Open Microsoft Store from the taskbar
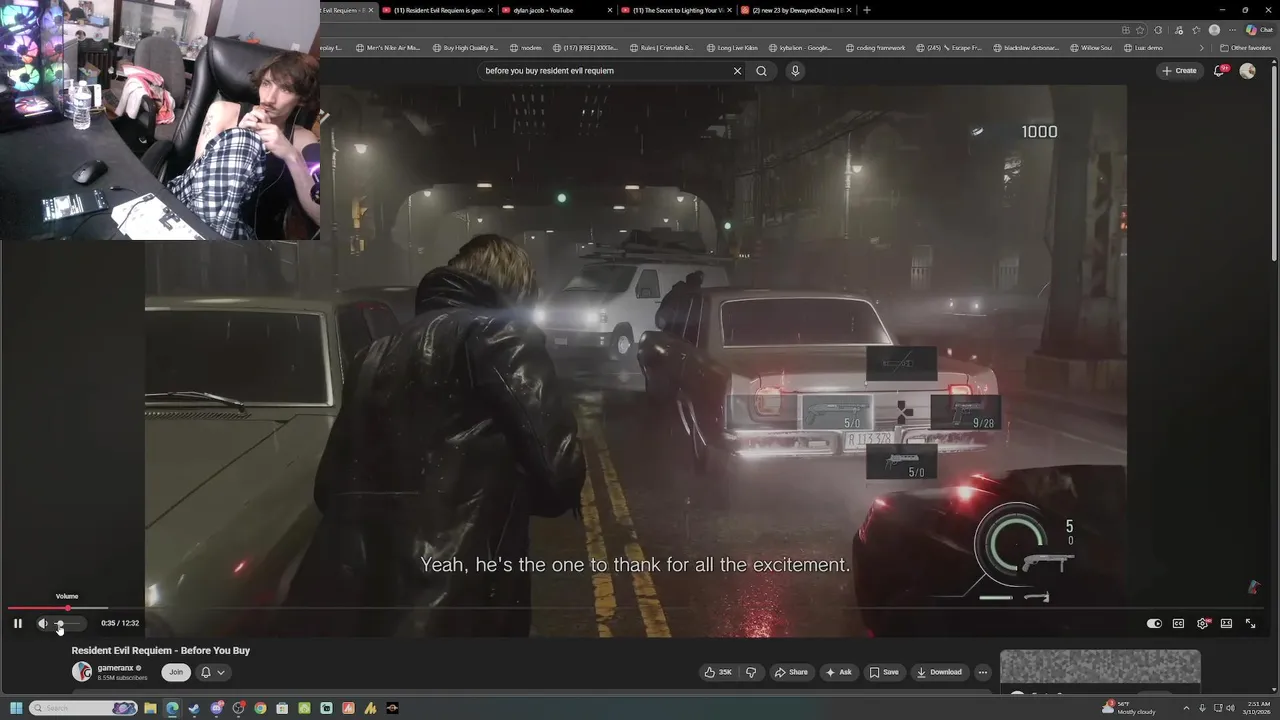 [x=282, y=708]
